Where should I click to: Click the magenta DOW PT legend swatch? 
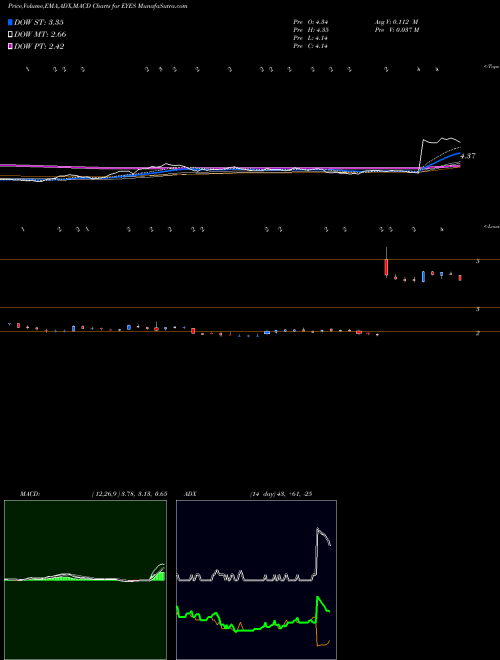(x=10, y=47)
